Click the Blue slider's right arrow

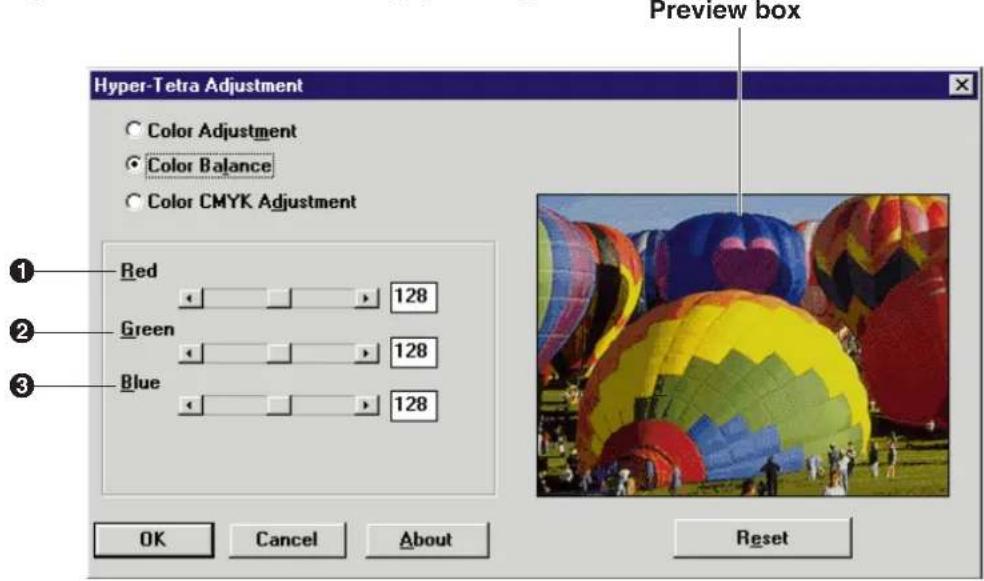click(x=366, y=405)
